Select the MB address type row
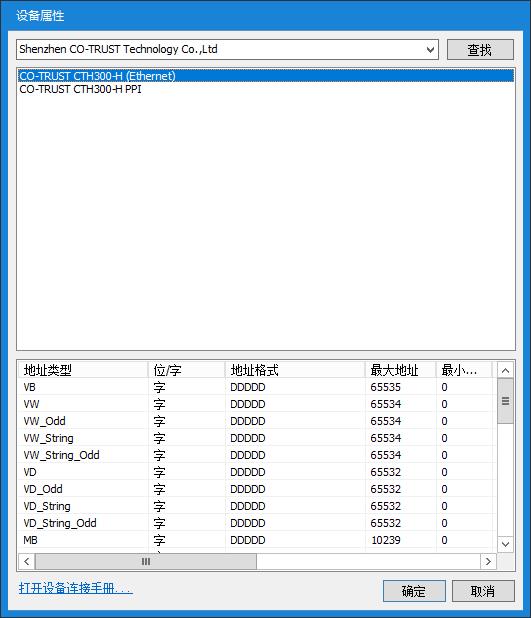The height and width of the screenshot is (618, 531). pos(256,540)
